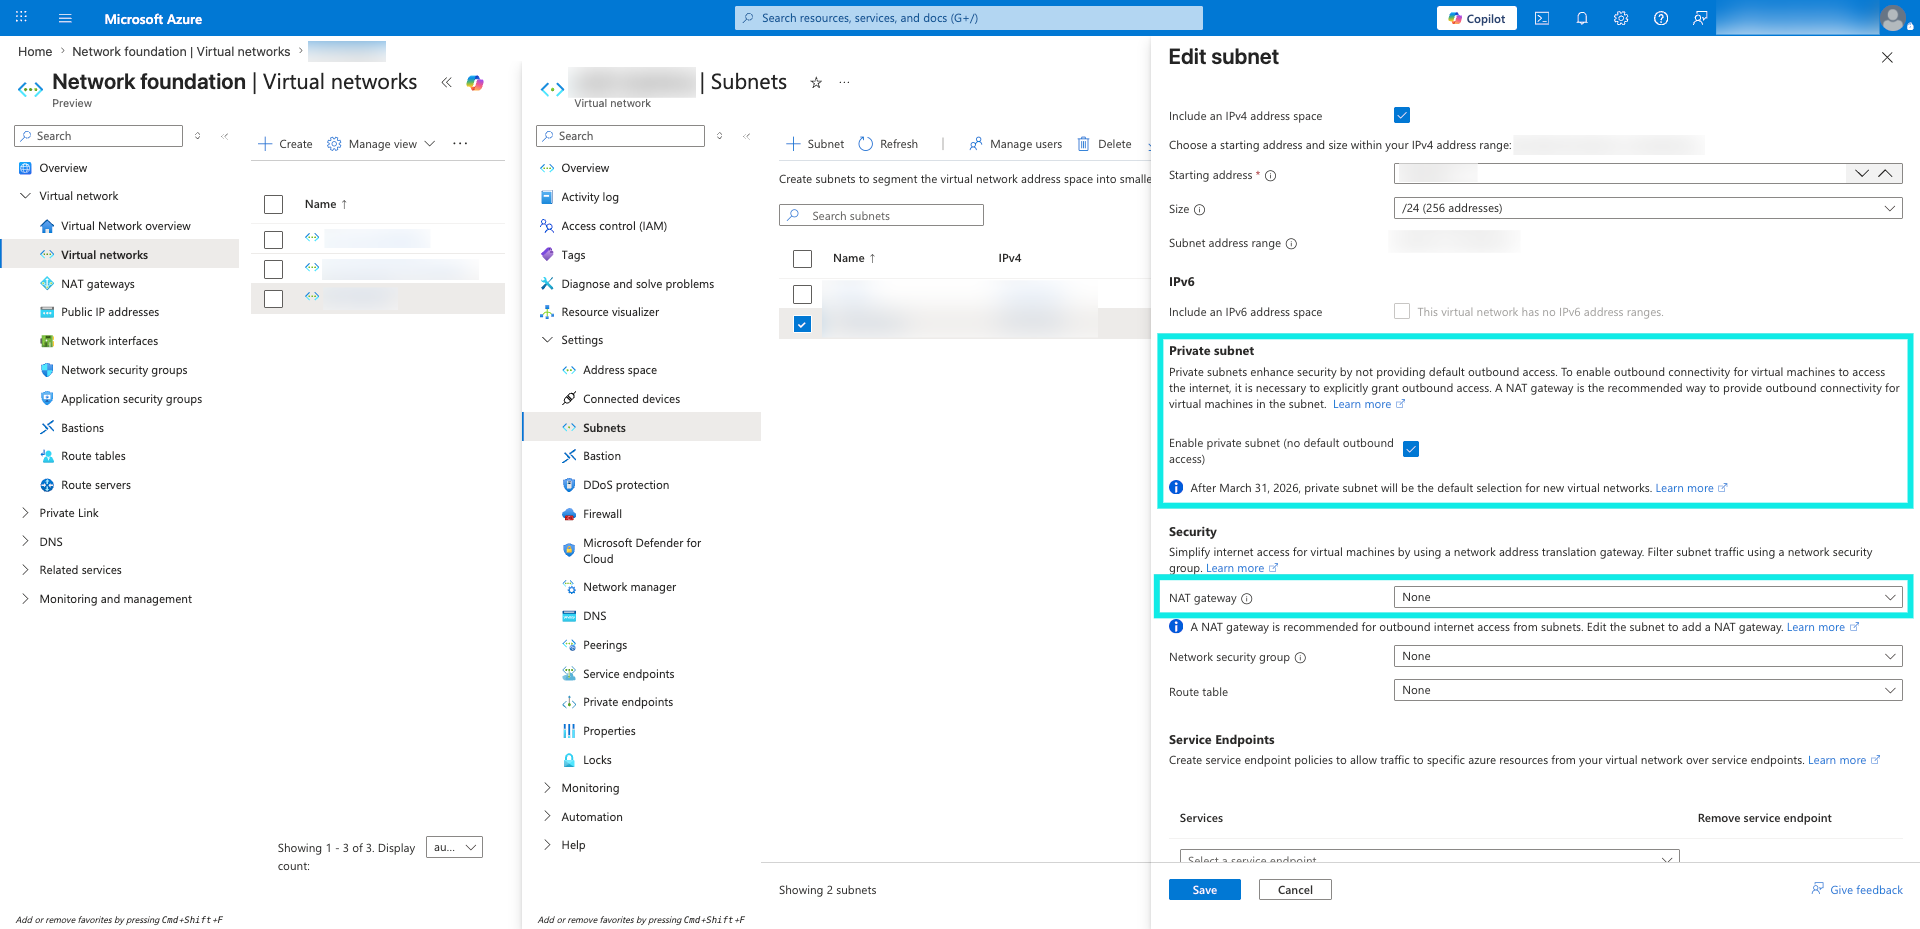
Task: Disable the private subnet checkbox
Action: (x=1411, y=449)
